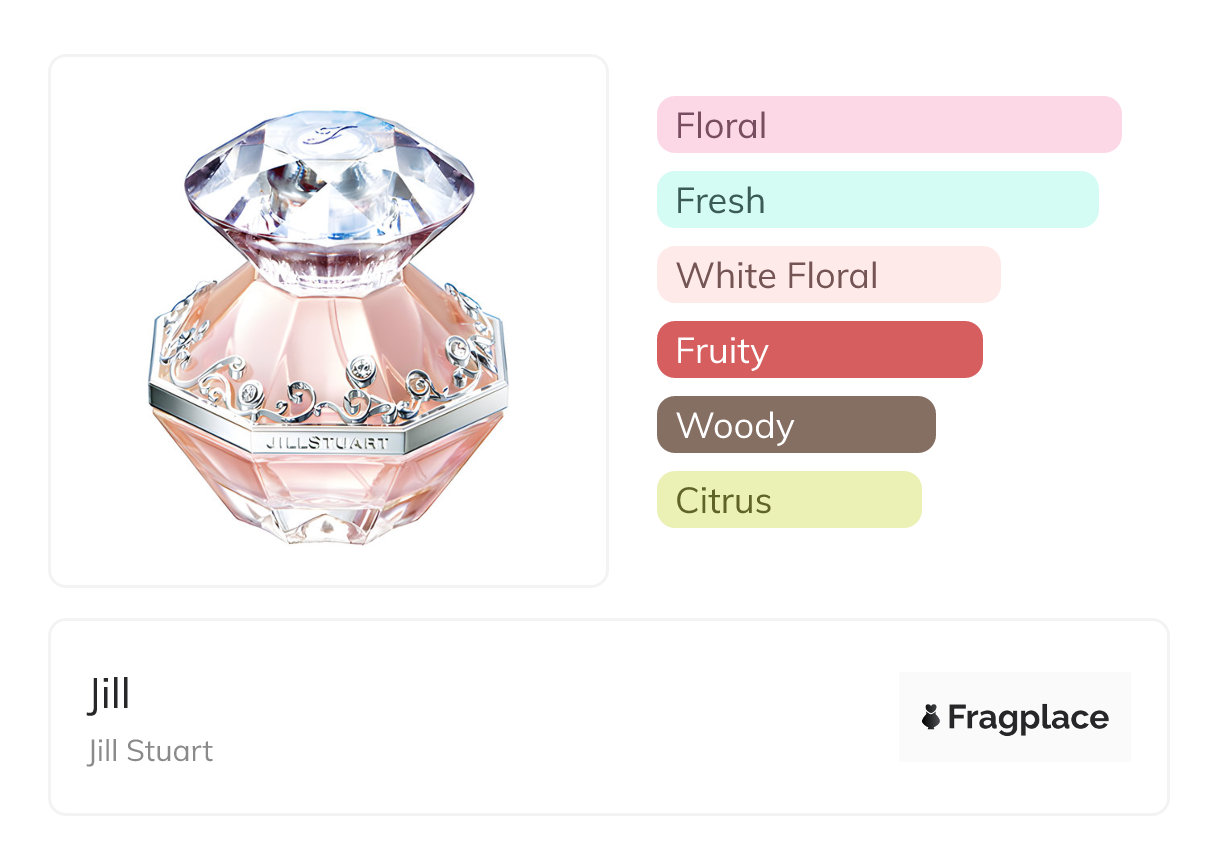Select the Floral accord bar
This screenshot has height=864, width=1218.
coord(888,125)
